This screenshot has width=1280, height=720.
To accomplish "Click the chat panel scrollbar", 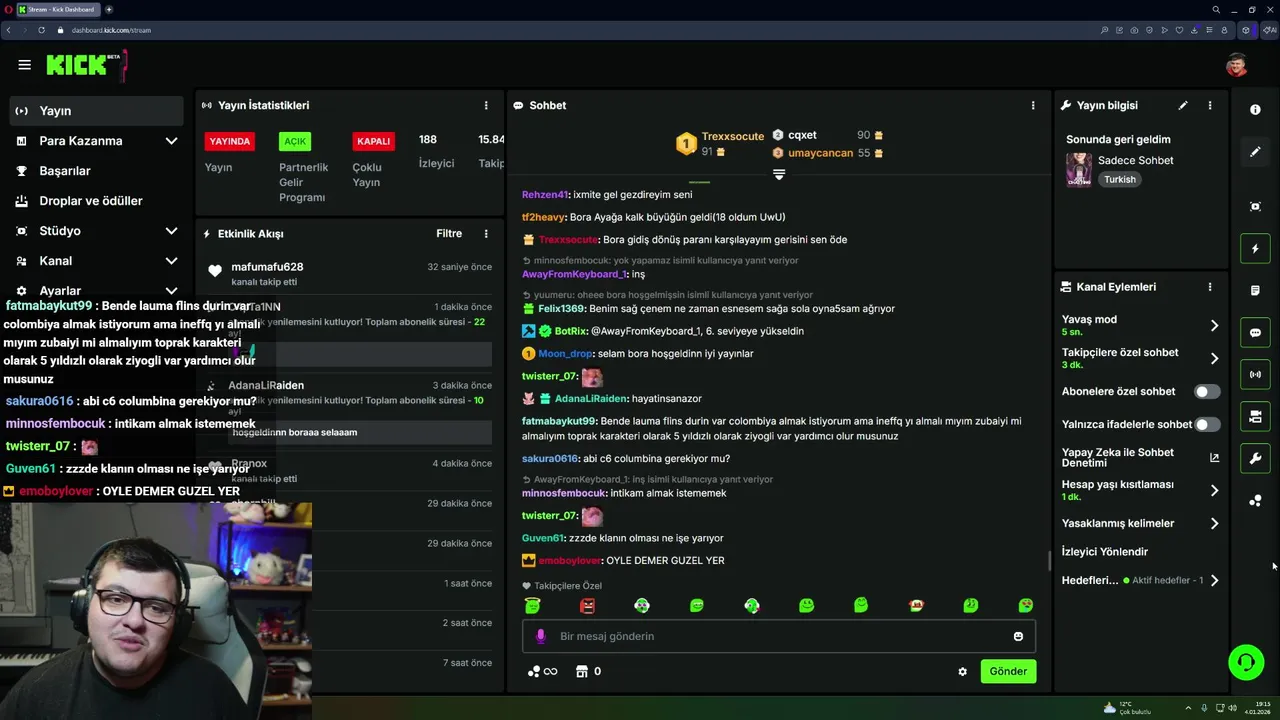I will 1049,560.
